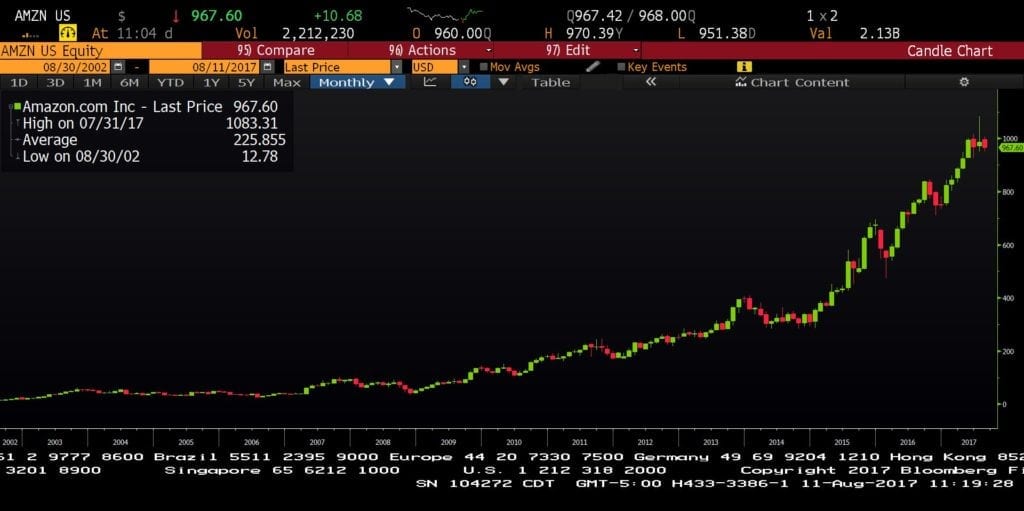Image resolution: width=1024 pixels, height=511 pixels.
Task: Click the start date field 08/30/2002
Action: coord(56,67)
